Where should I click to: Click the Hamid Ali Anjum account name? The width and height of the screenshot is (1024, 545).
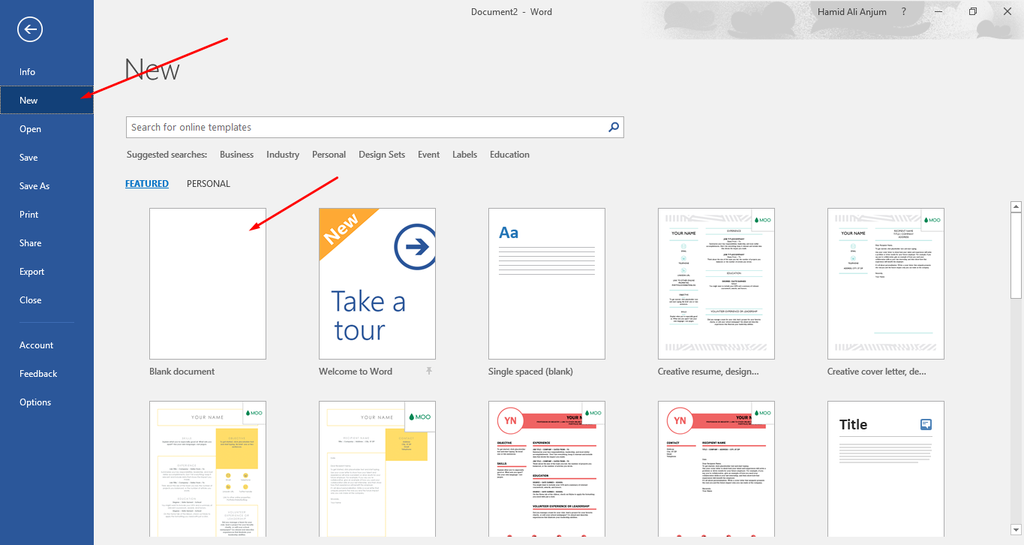[x=852, y=12]
